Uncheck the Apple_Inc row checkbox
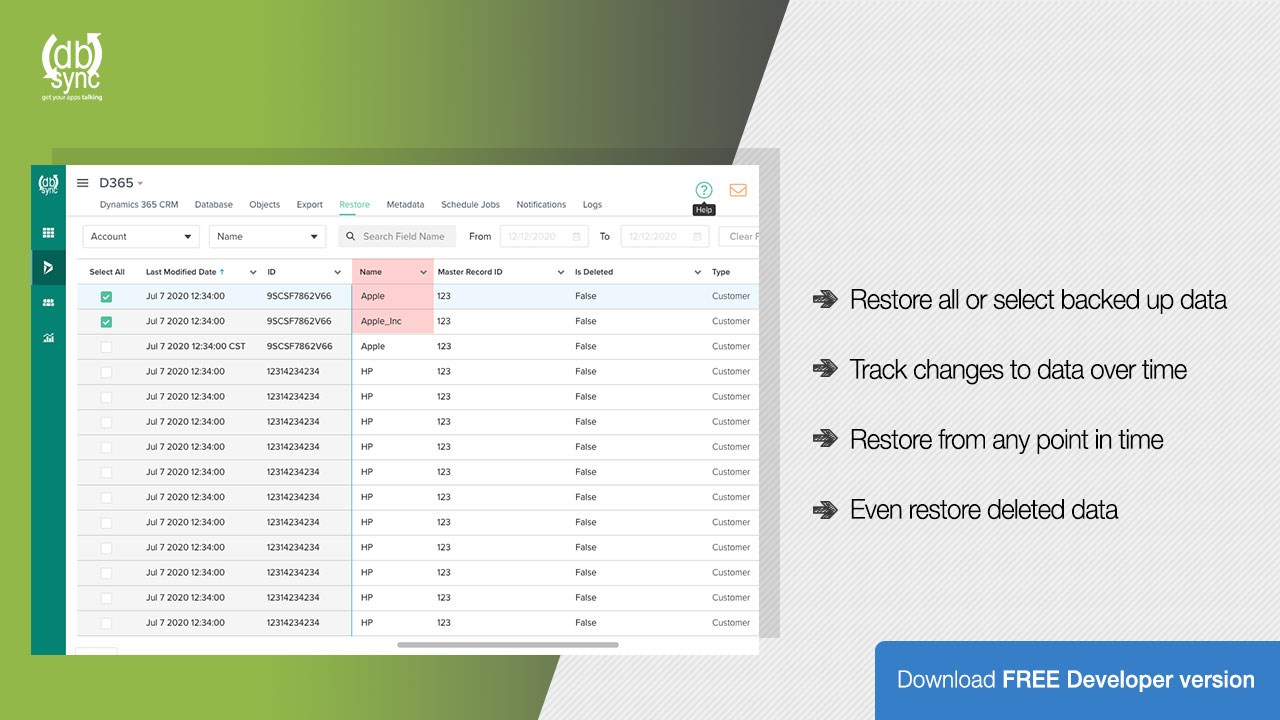The height and width of the screenshot is (720, 1280). pyautogui.click(x=106, y=322)
